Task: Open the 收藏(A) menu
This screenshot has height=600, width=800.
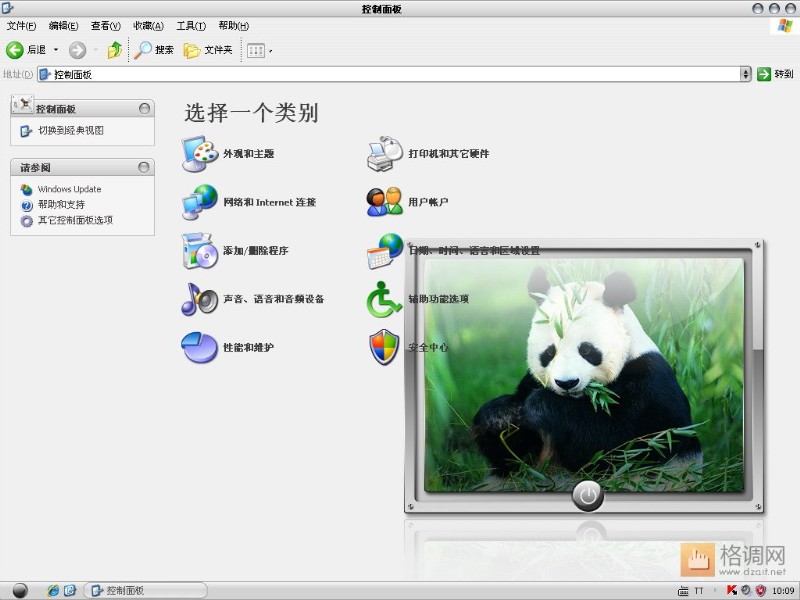Action: click(x=148, y=26)
